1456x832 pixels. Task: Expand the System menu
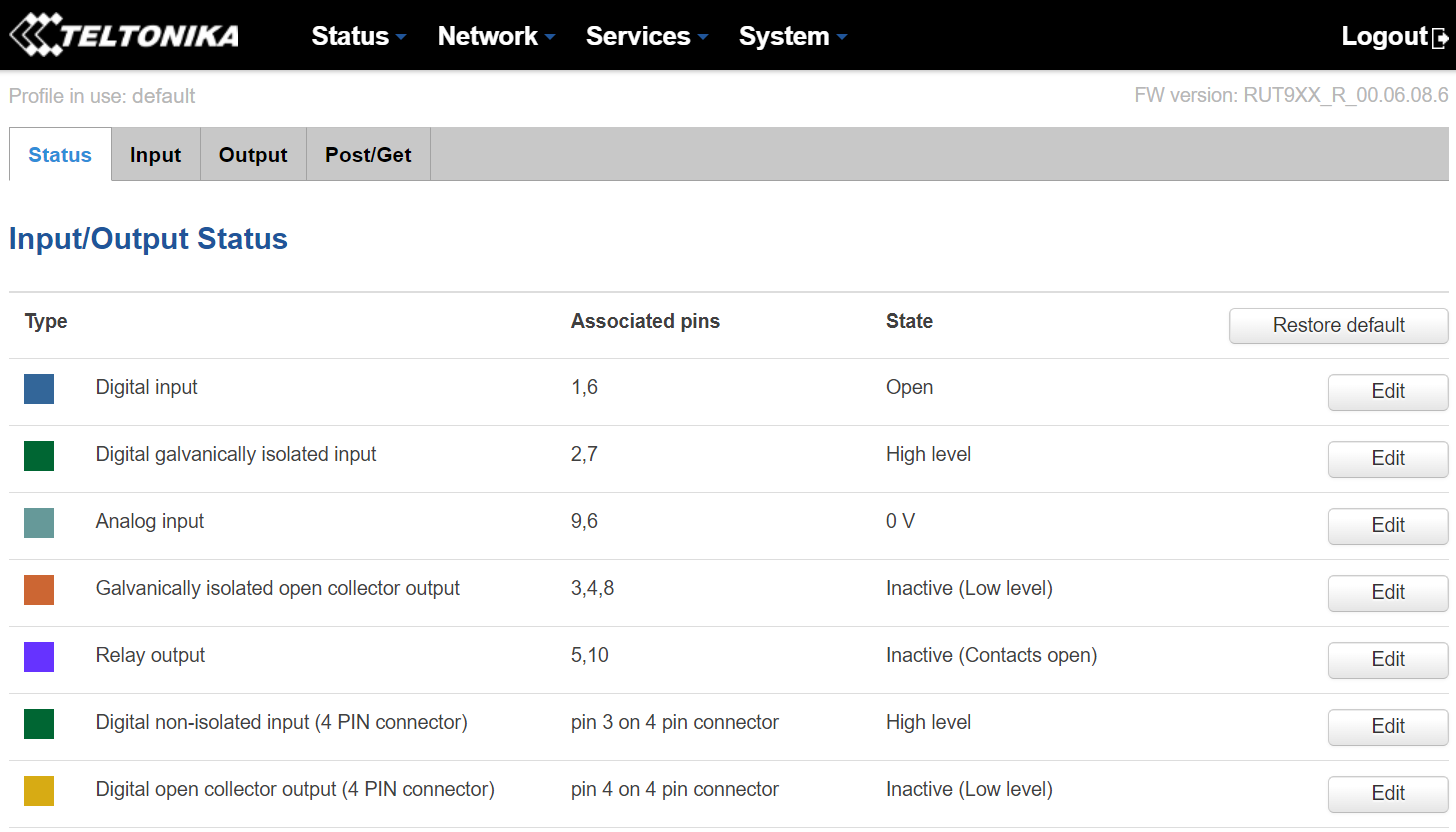pyautogui.click(x=793, y=36)
